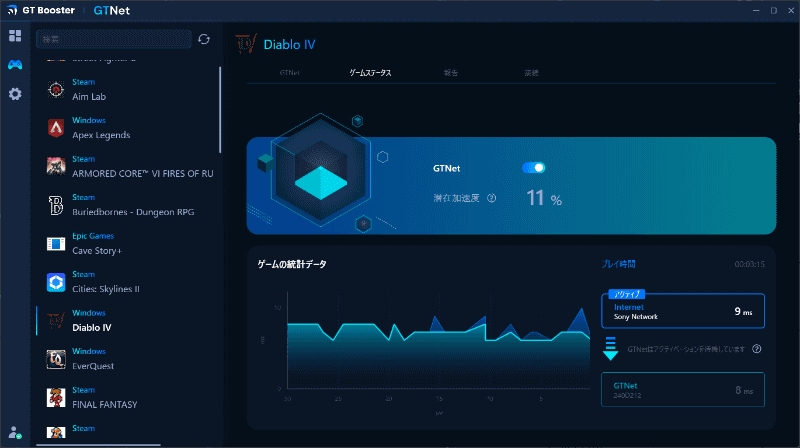Select Cities: Skylines II game icon
The height and width of the screenshot is (448, 800).
coord(56,282)
